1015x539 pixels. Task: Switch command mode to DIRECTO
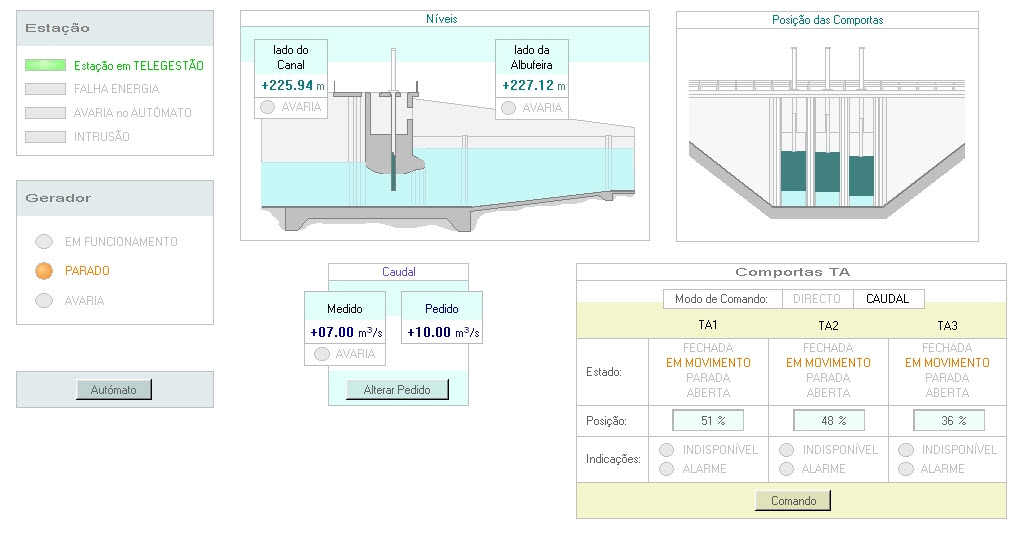point(817,299)
